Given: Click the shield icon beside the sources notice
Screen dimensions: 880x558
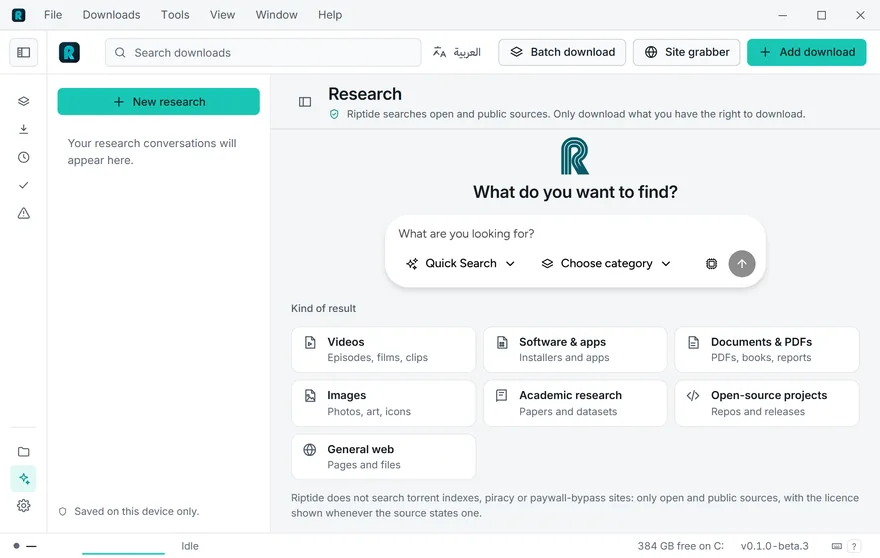Looking at the screenshot, I should 334,115.
